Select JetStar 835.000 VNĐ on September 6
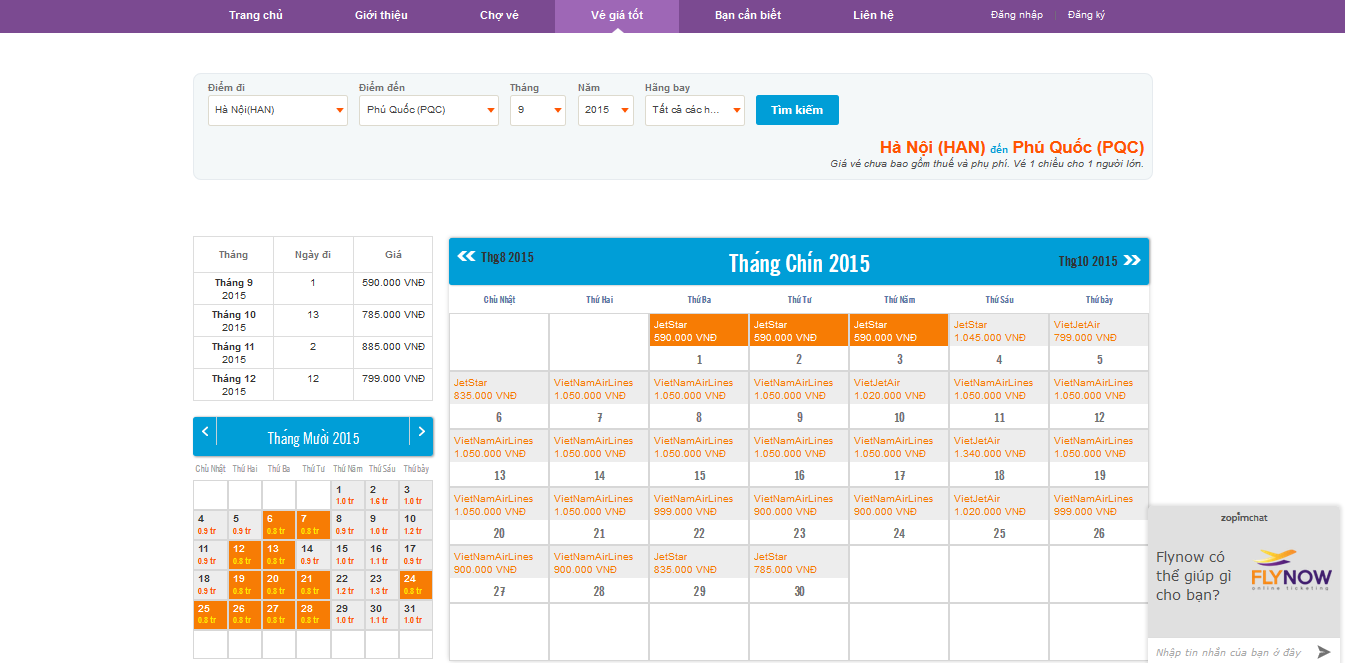The image size is (1345, 663). (499, 389)
